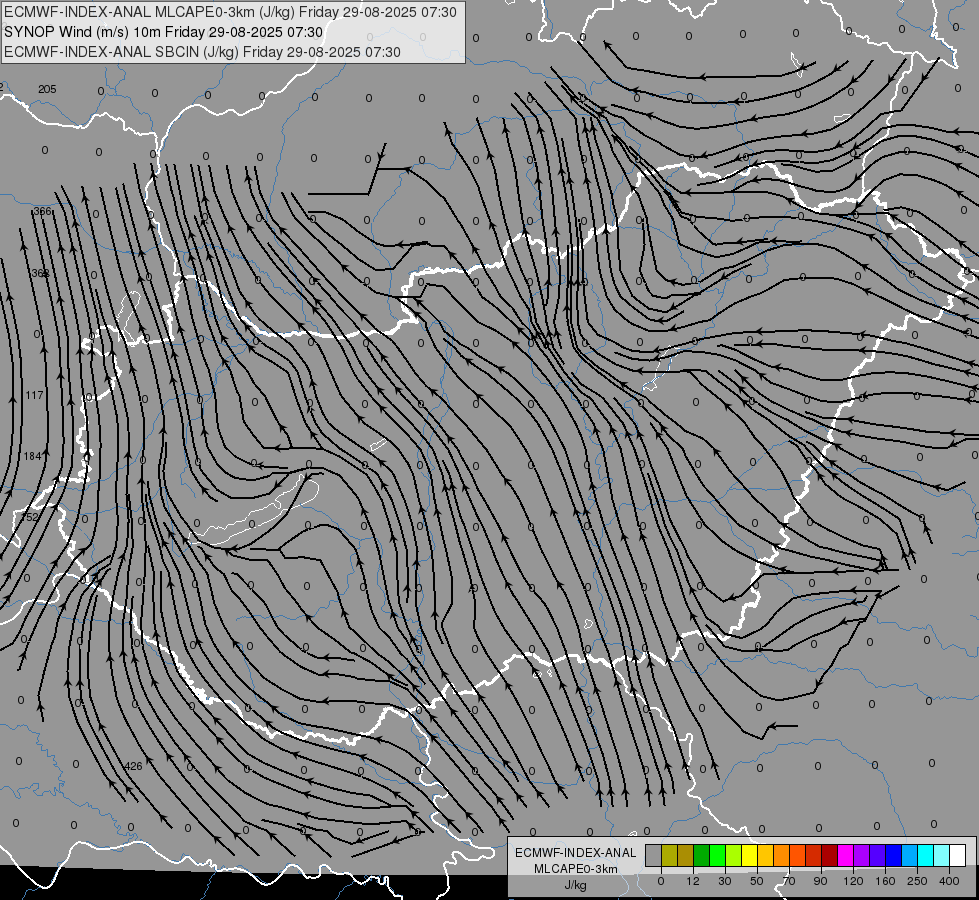Click the magenta legend swatch
Screen dimensions: 979x900
(x=845, y=855)
